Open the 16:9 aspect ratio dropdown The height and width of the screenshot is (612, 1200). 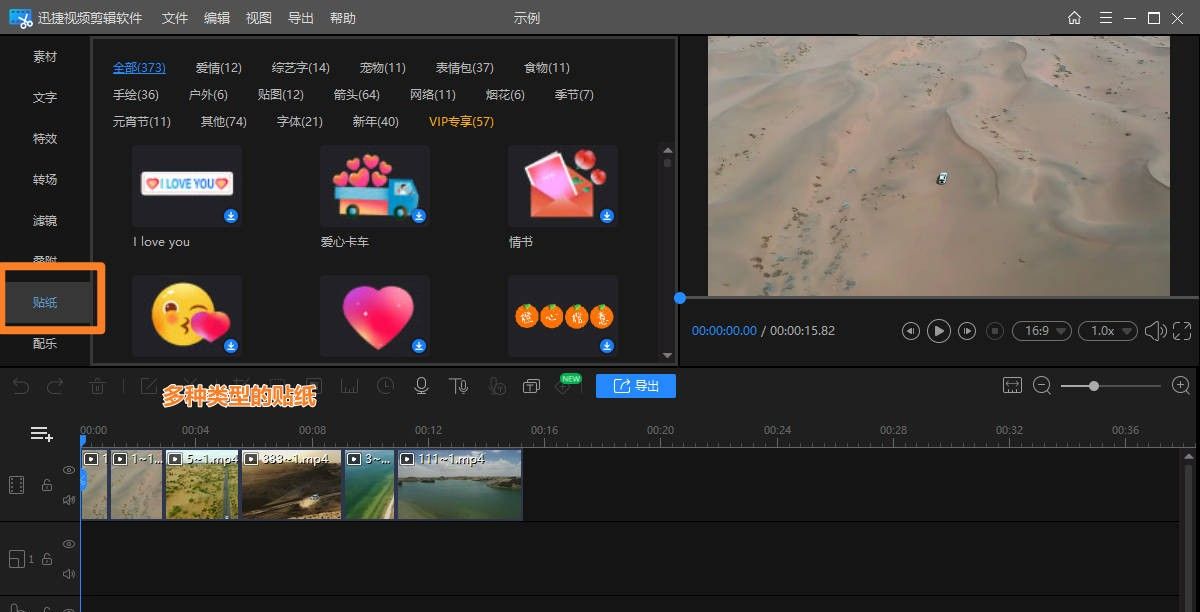[1041, 330]
